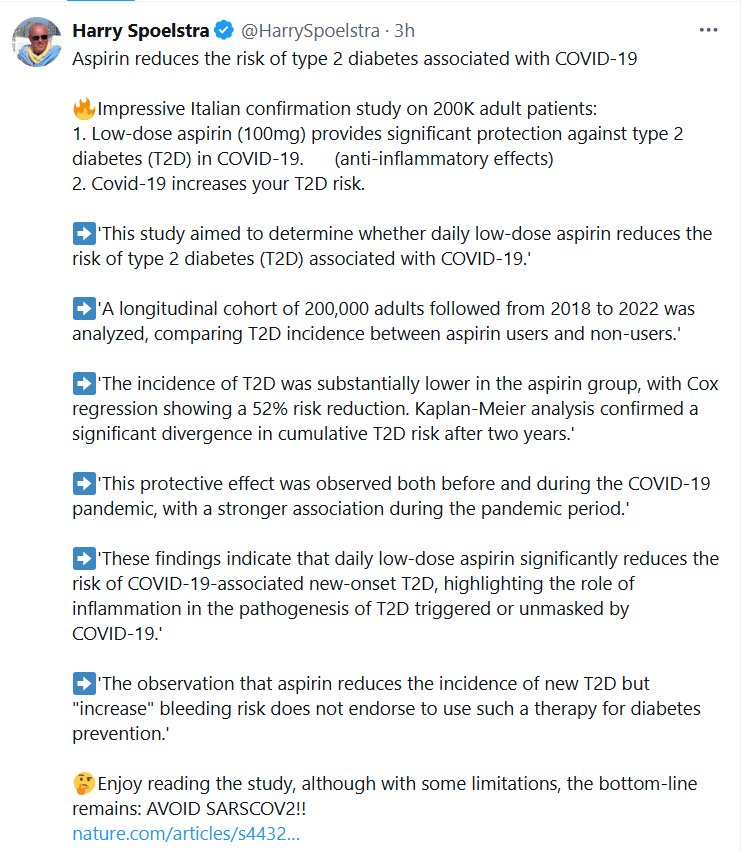The image size is (746, 852).
Task: Click the tweet's first line about aspirin
Action: coord(354,58)
